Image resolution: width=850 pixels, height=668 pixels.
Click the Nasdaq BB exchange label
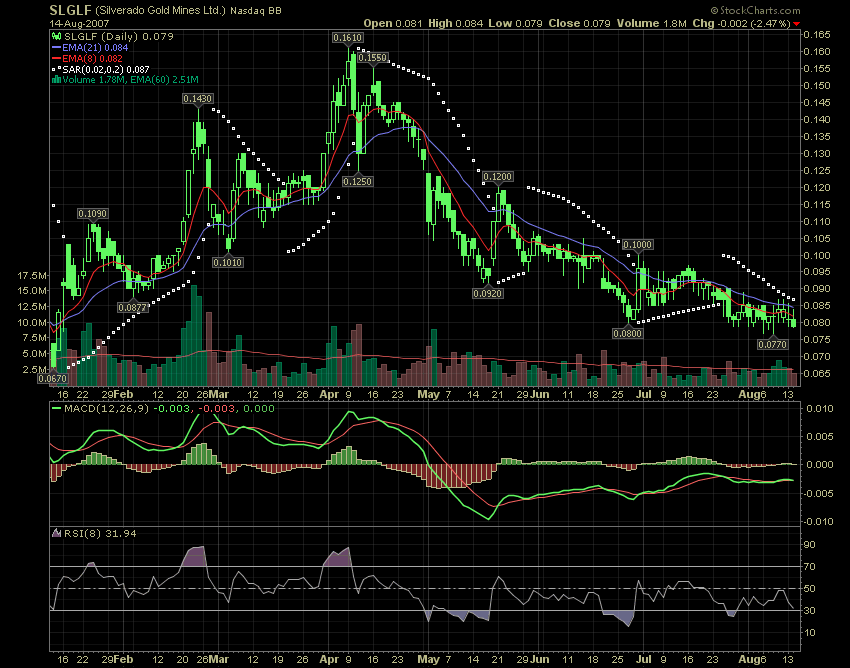255,10
